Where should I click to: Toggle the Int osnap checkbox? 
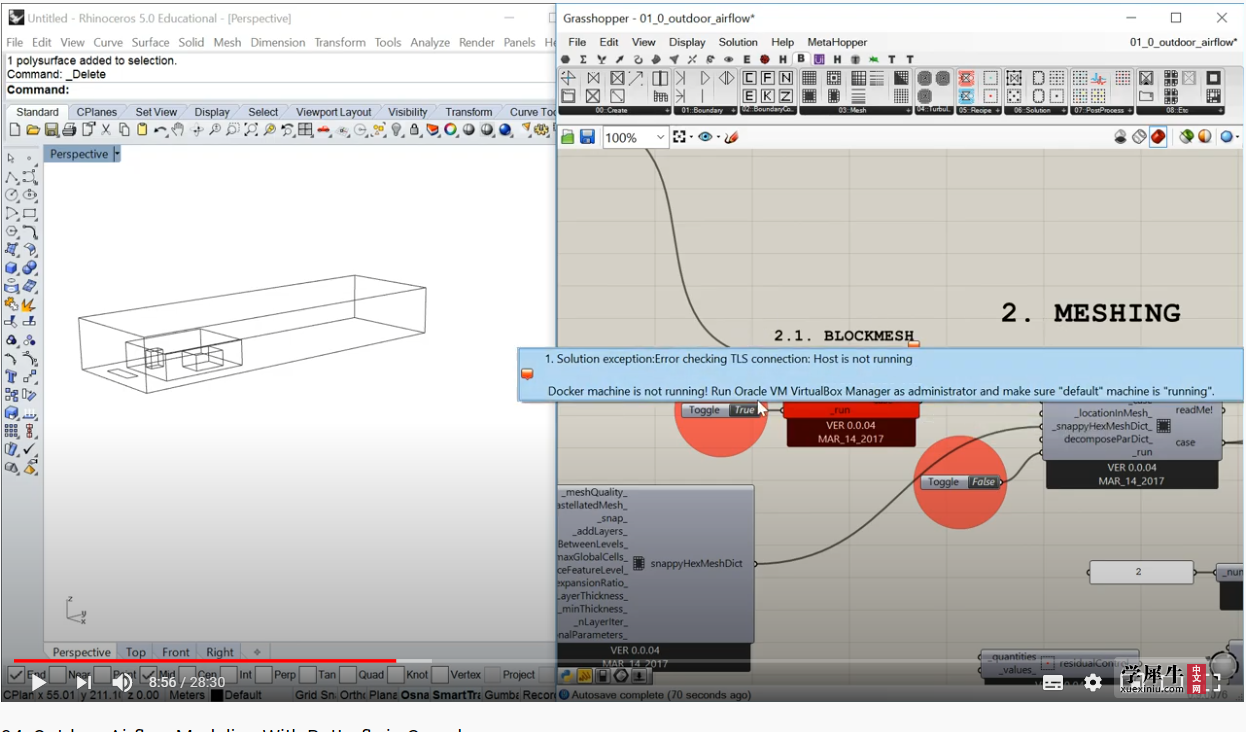[x=230, y=675]
